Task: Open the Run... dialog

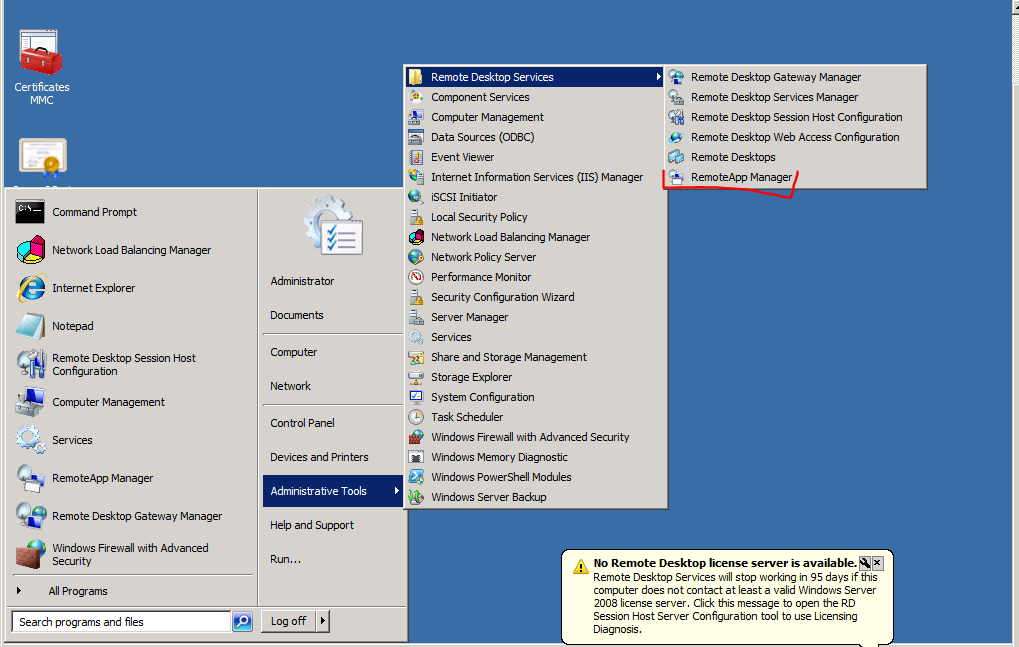Action: [x=285, y=559]
